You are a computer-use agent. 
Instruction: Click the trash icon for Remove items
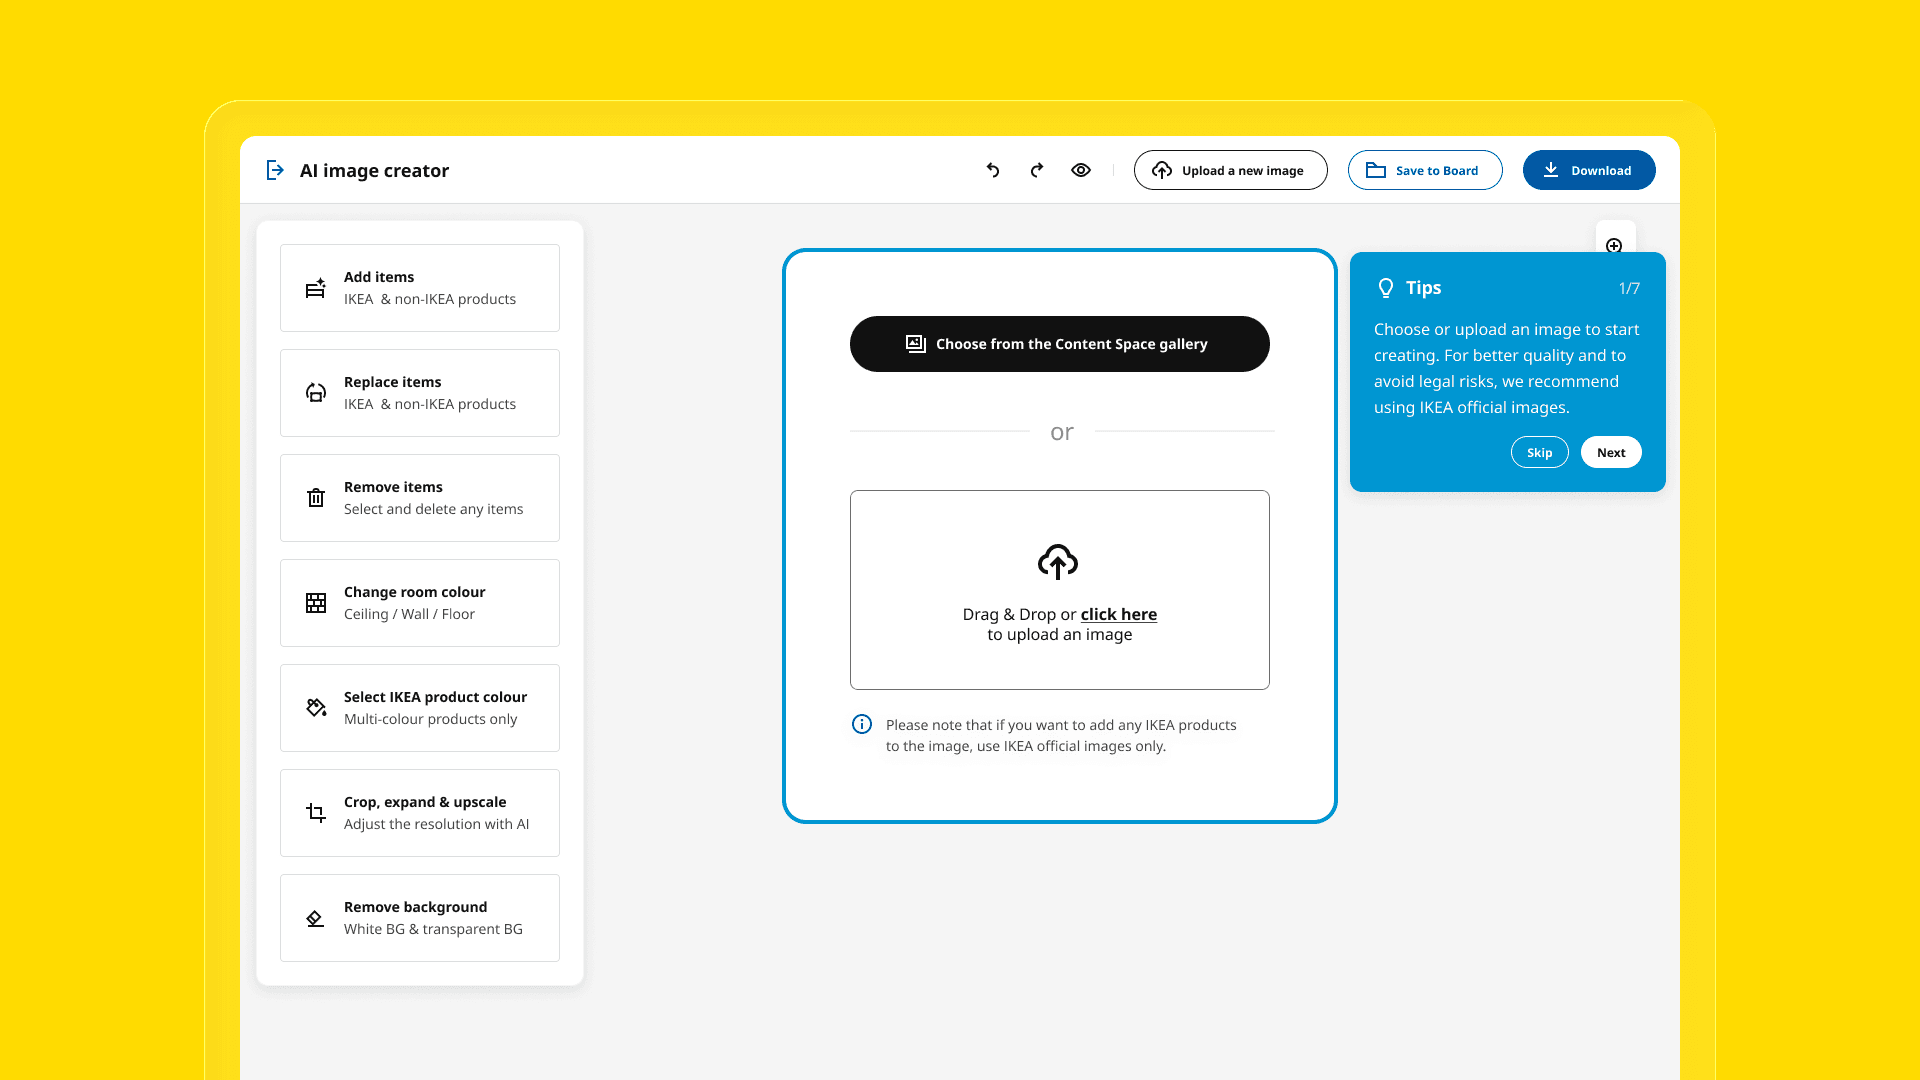pos(316,498)
